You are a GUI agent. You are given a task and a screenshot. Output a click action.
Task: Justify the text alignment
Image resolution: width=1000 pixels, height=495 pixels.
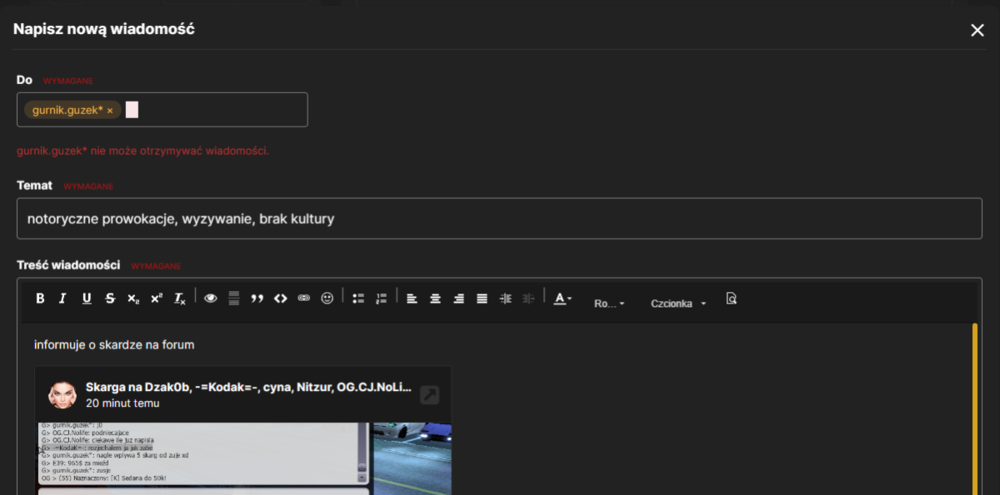point(482,299)
